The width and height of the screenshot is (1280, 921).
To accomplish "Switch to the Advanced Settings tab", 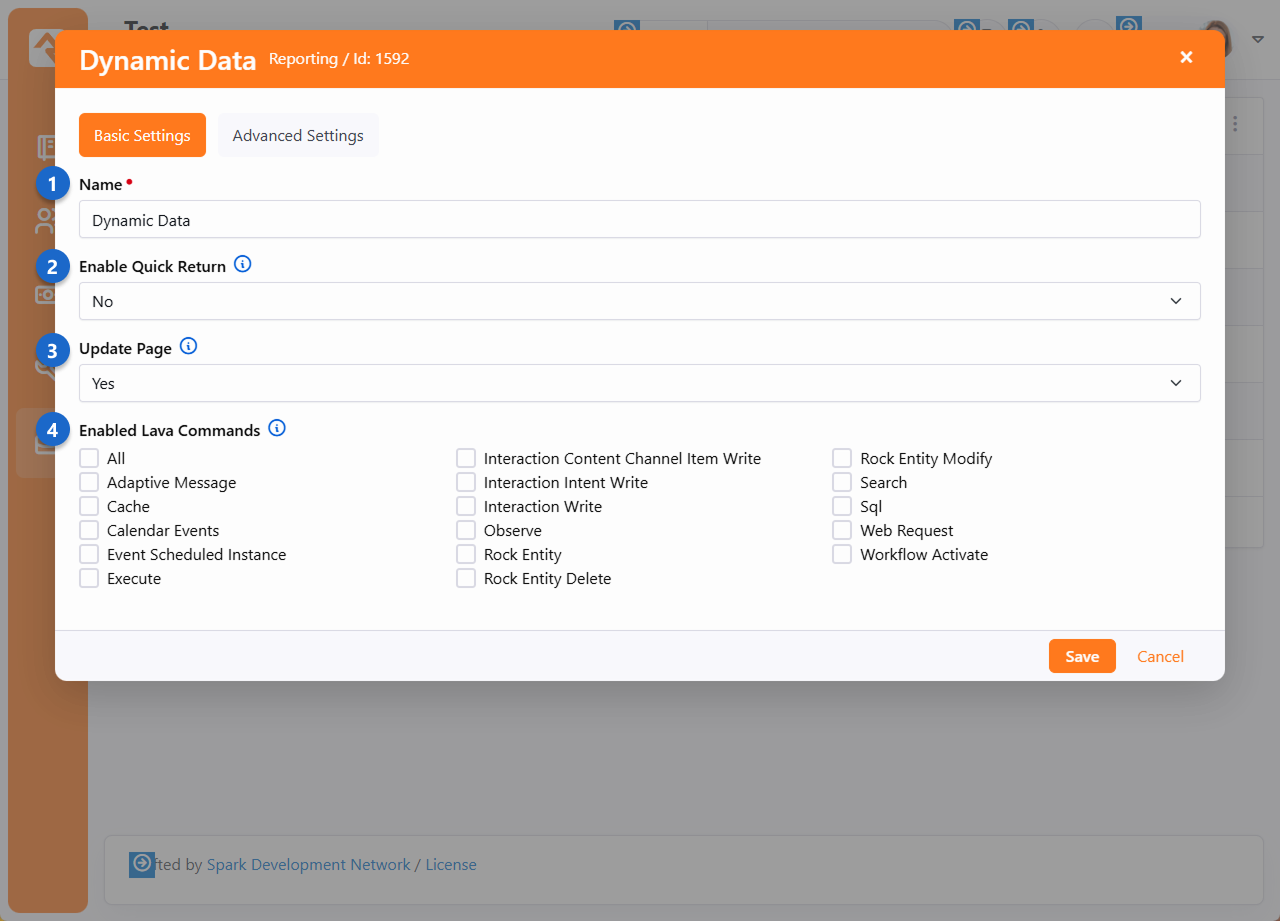I will (298, 135).
